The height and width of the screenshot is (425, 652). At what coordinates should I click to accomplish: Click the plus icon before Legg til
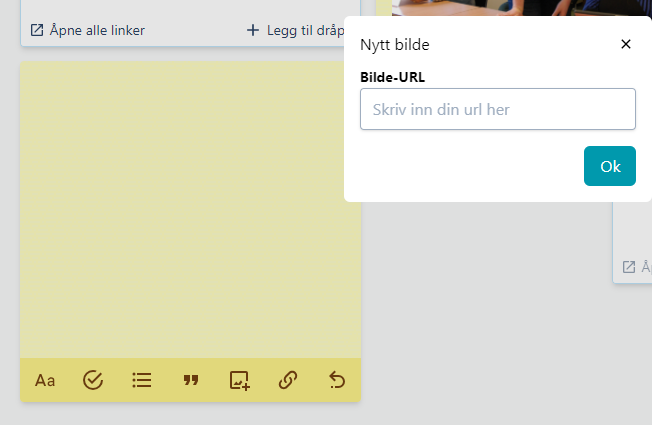coord(253,30)
